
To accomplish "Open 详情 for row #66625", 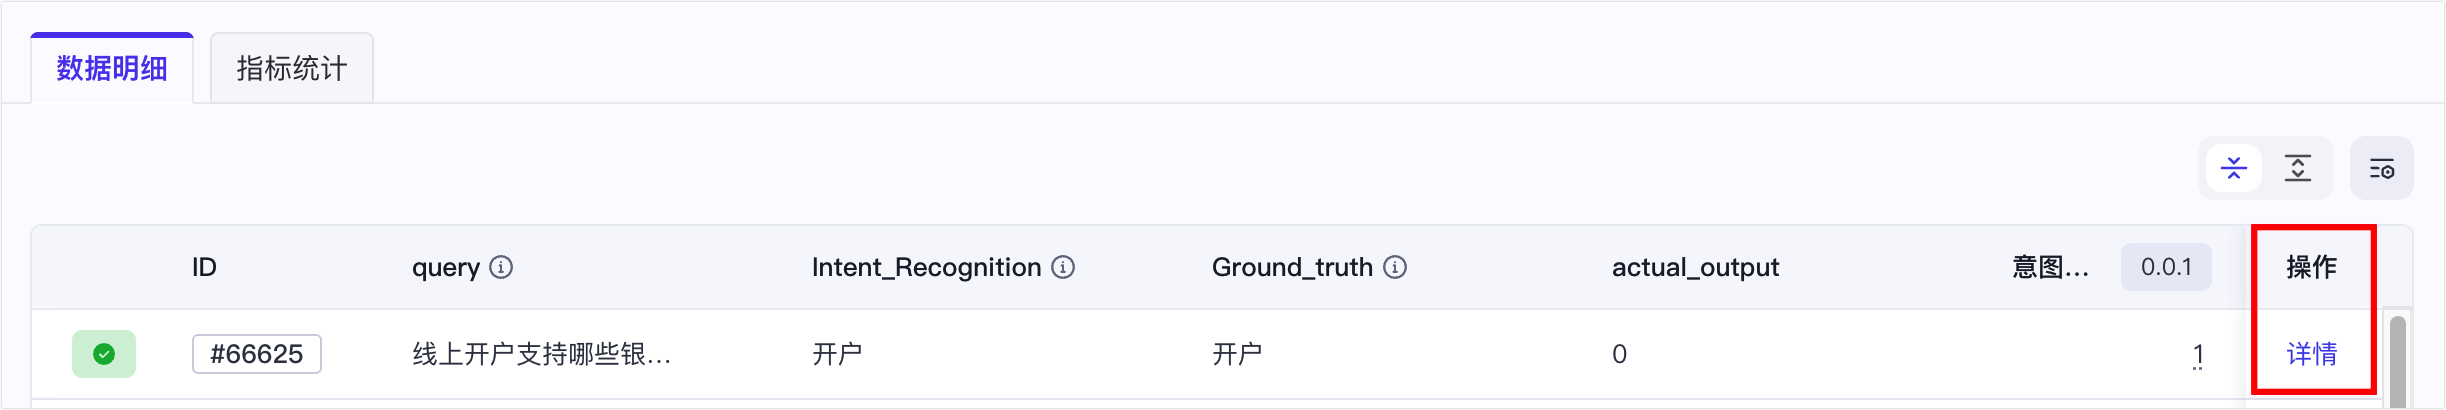I will click(x=2311, y=354).
